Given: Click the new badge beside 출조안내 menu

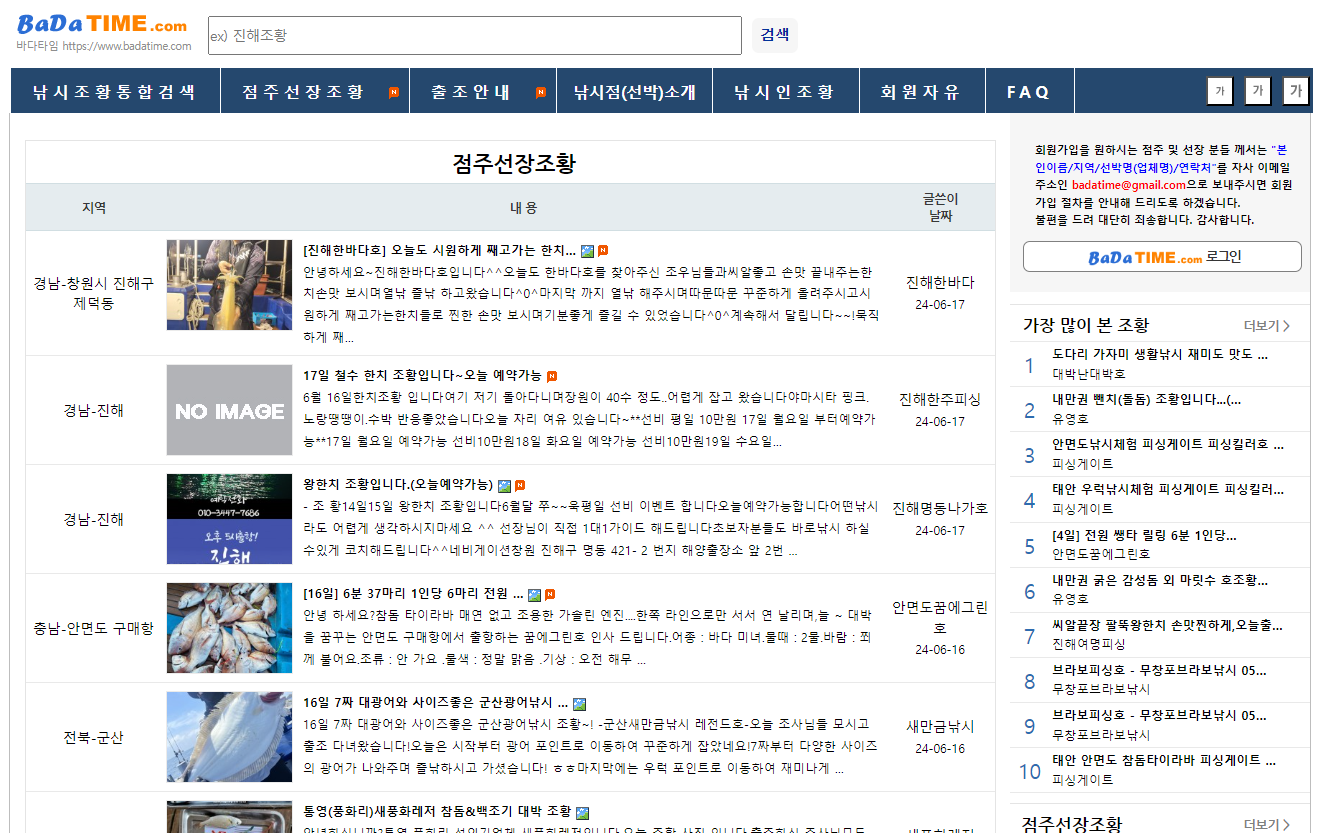Looking at the screenshot, I should click(x=541, y=92).
